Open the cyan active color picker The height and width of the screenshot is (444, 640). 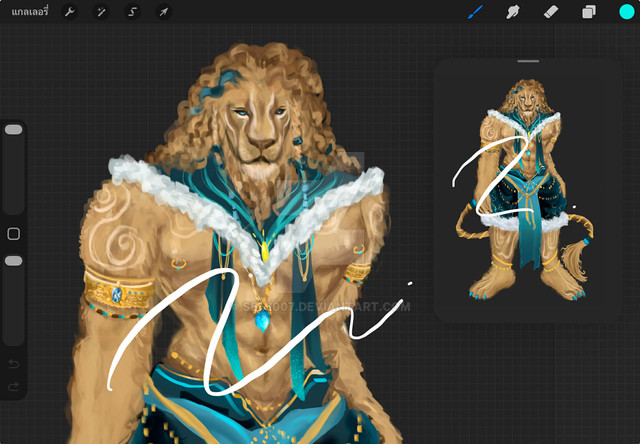(627, 12)
